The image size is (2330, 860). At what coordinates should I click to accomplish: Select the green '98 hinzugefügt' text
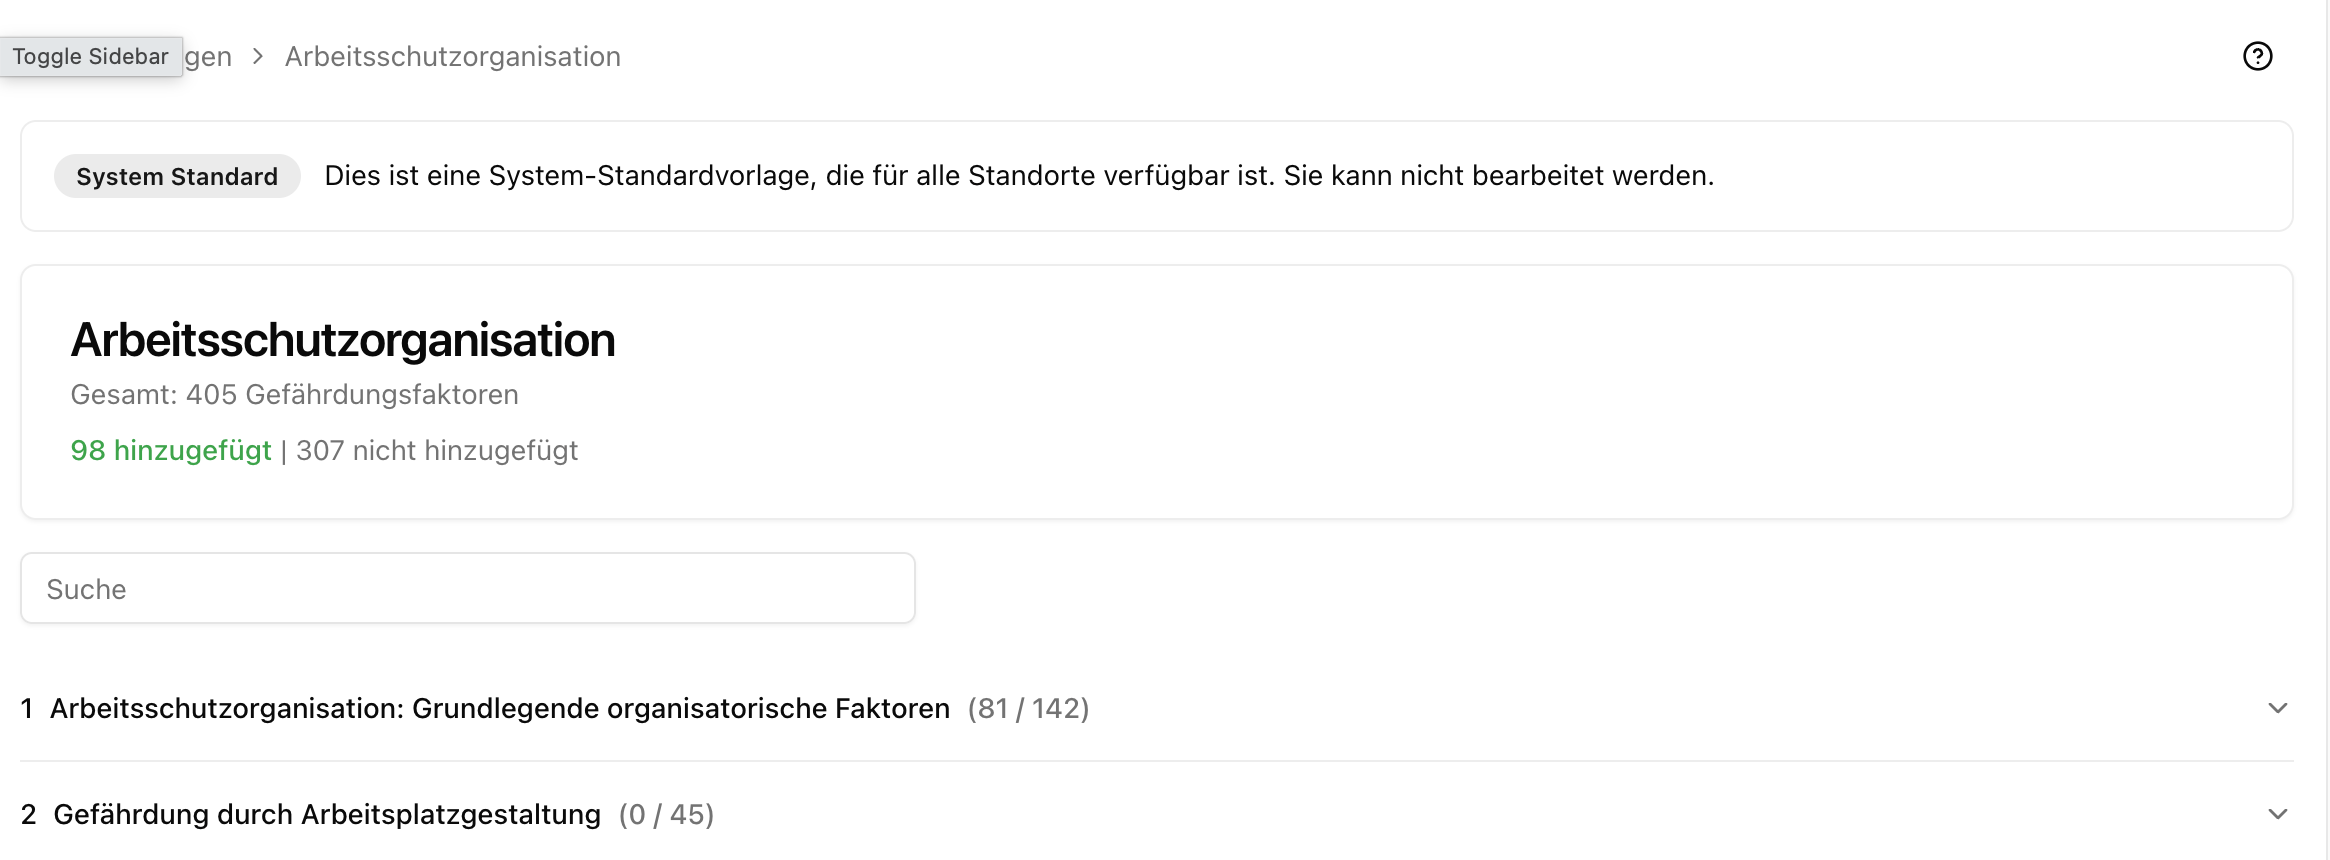pos(171,450)
